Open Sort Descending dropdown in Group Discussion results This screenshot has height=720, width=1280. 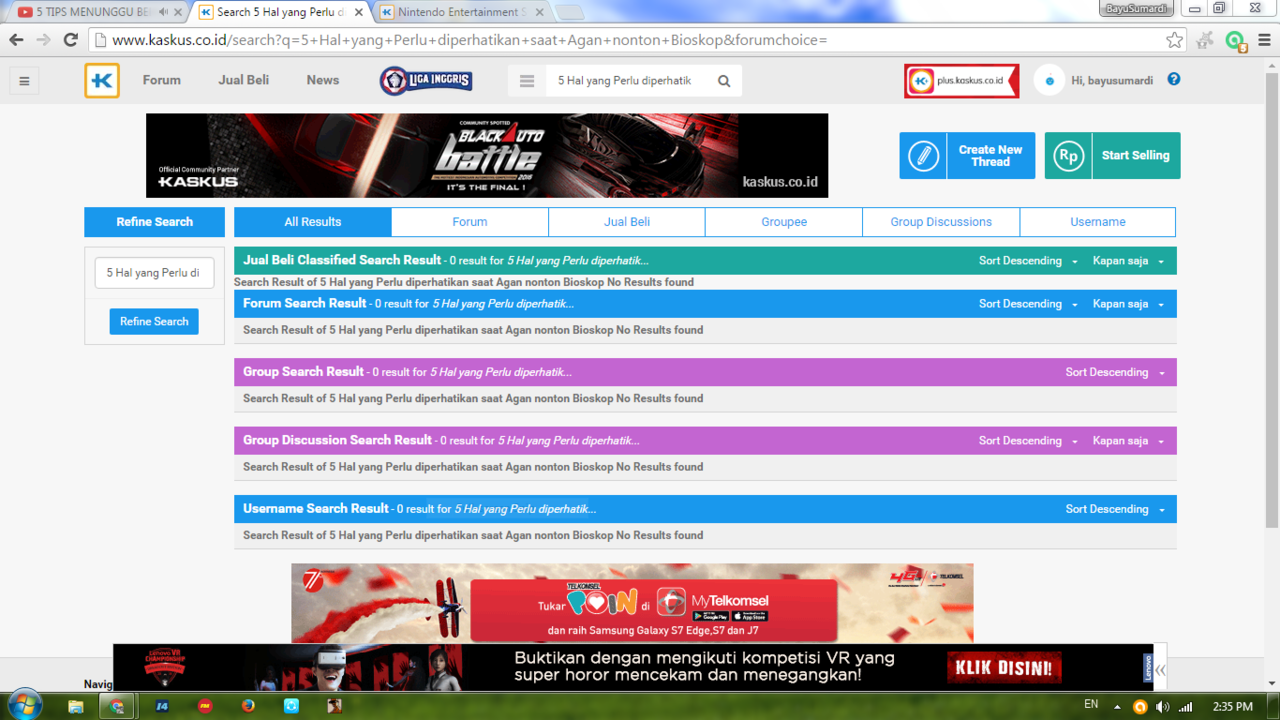click(1028, 441)
